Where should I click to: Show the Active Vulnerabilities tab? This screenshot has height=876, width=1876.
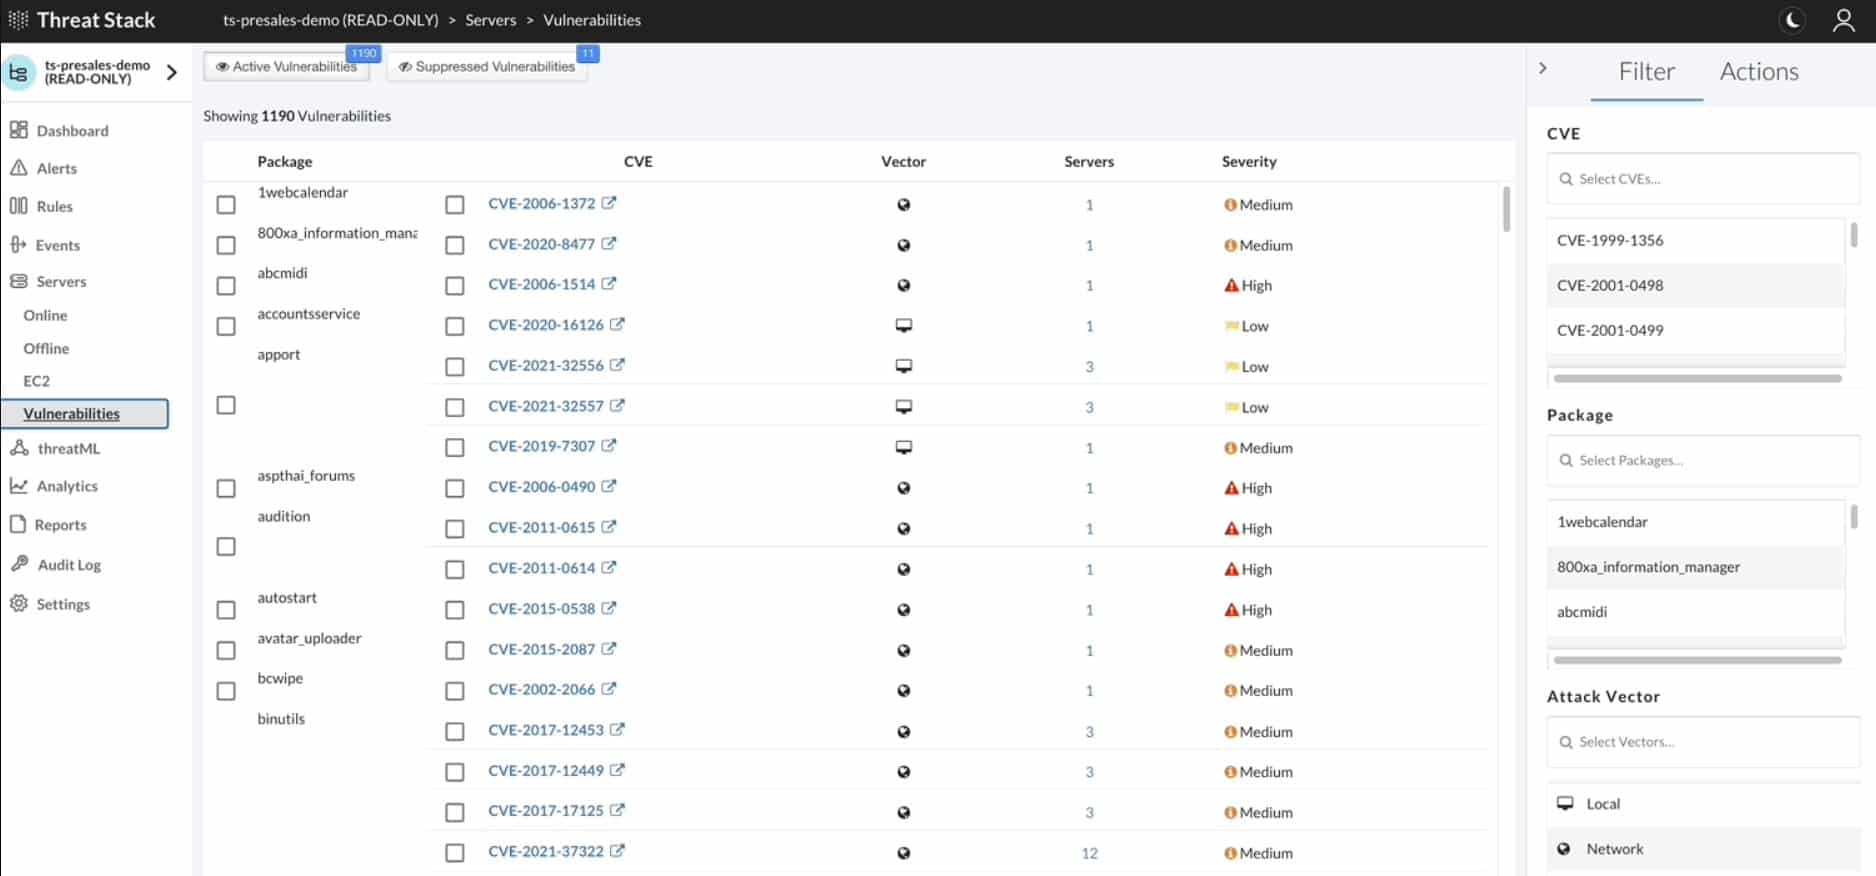point(287,66)
